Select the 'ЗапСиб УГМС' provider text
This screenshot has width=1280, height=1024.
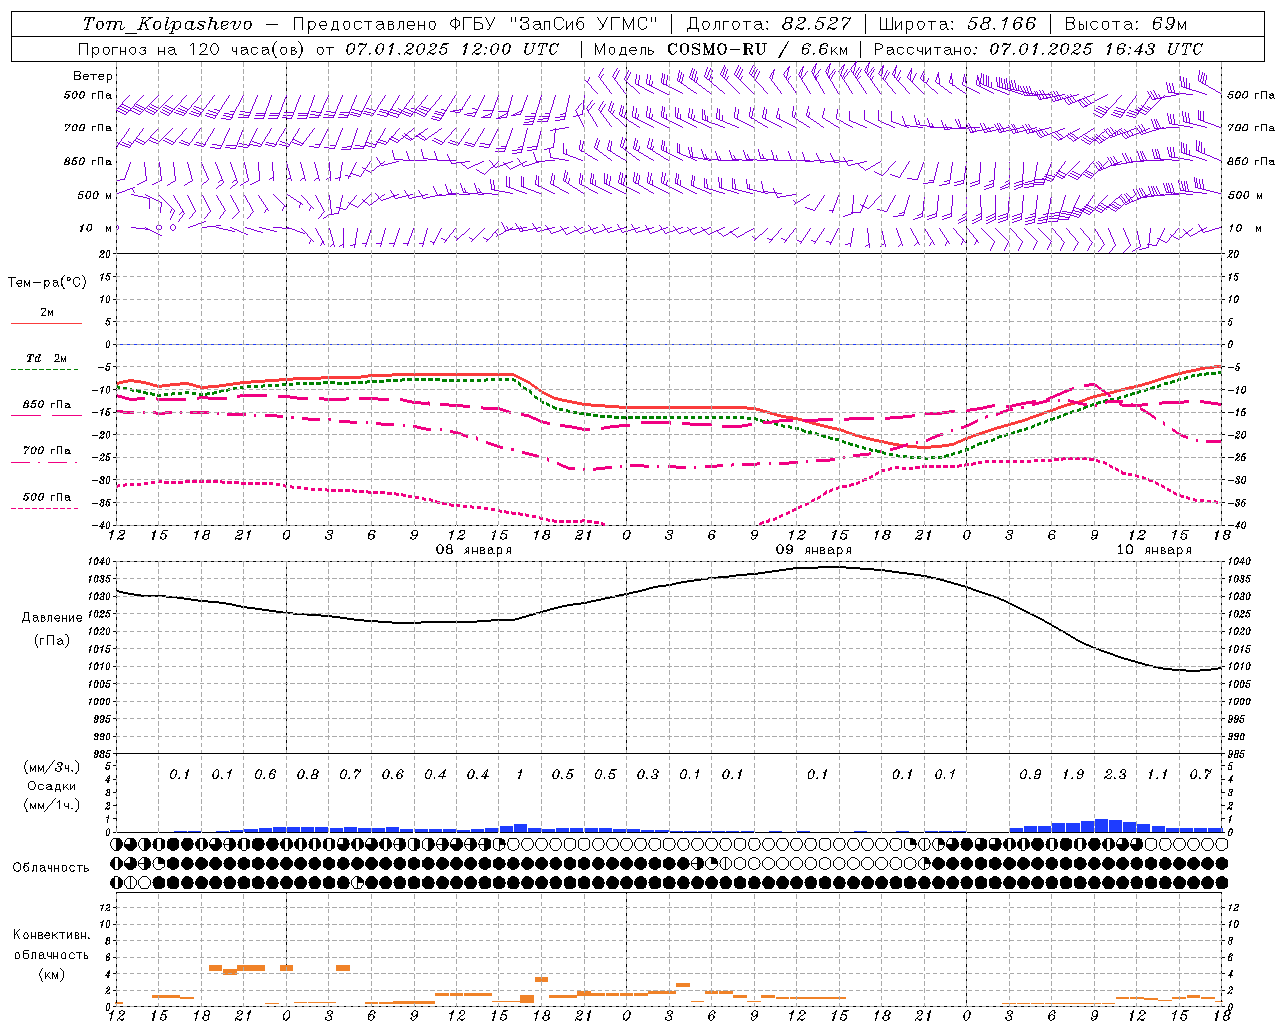(585, 24)
